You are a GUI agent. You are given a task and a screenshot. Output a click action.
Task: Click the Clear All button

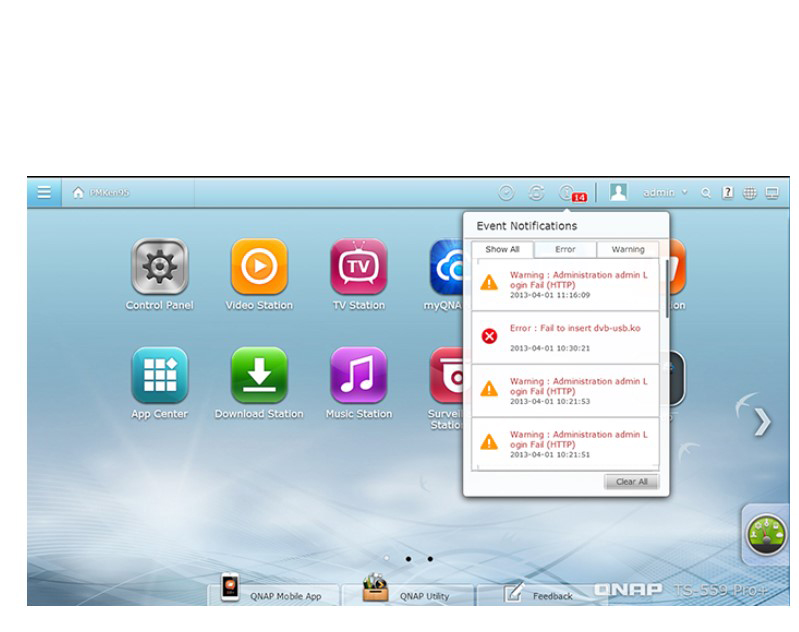pyautogui.click(x=631, y=482)
